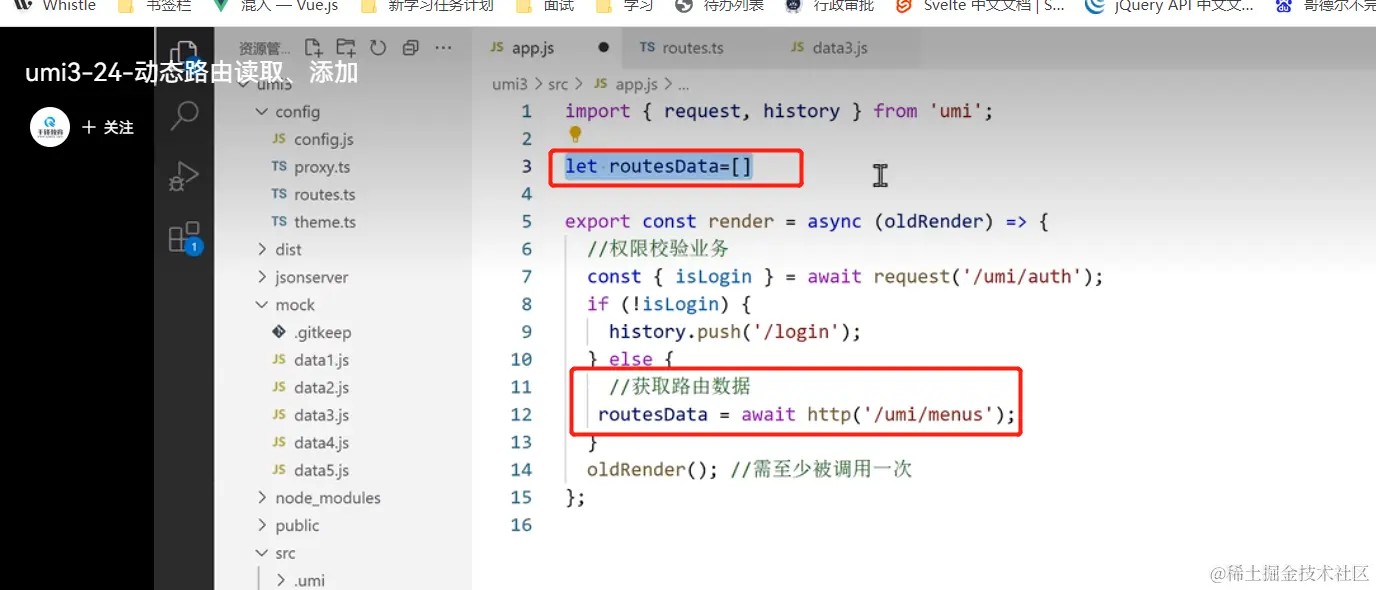
Task: Click the 资源管理器 explorer panel title
Action: click(265, 48)
